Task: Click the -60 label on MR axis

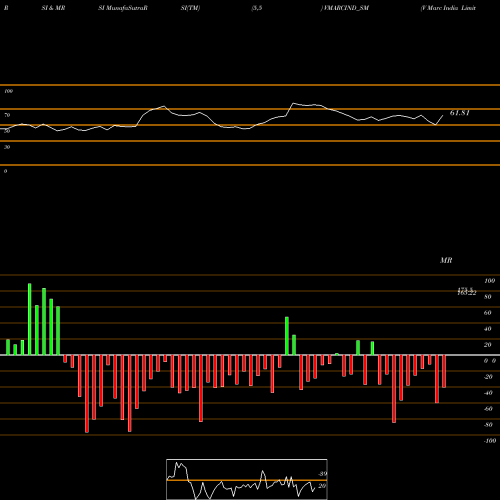Action: [488, 409]
